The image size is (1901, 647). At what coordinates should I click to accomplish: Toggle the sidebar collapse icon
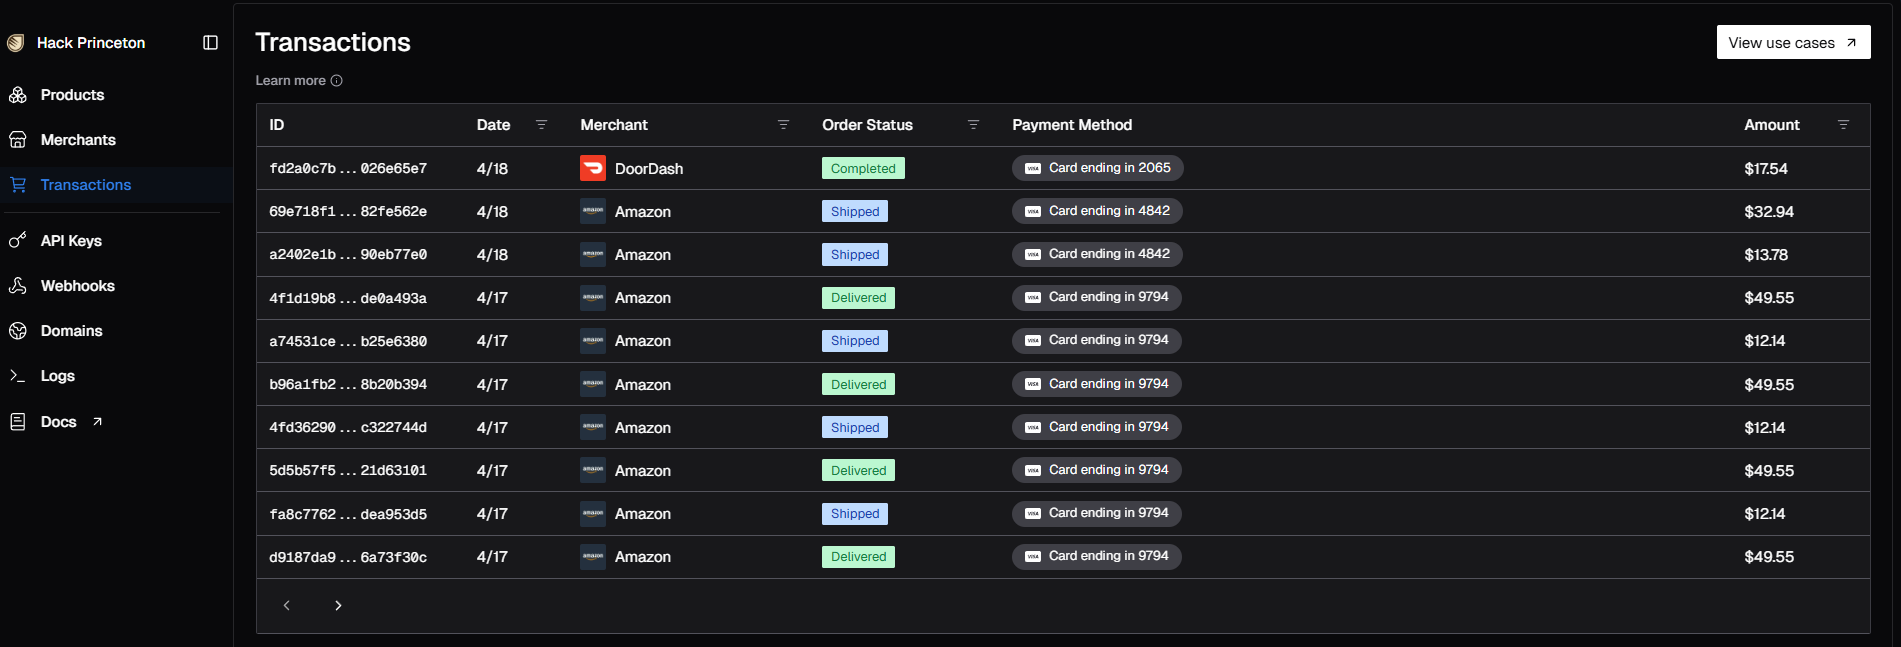210,43
